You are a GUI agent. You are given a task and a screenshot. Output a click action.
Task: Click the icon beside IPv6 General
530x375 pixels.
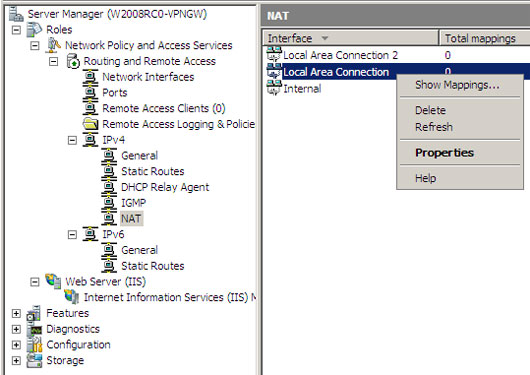[x=109, y=250]
